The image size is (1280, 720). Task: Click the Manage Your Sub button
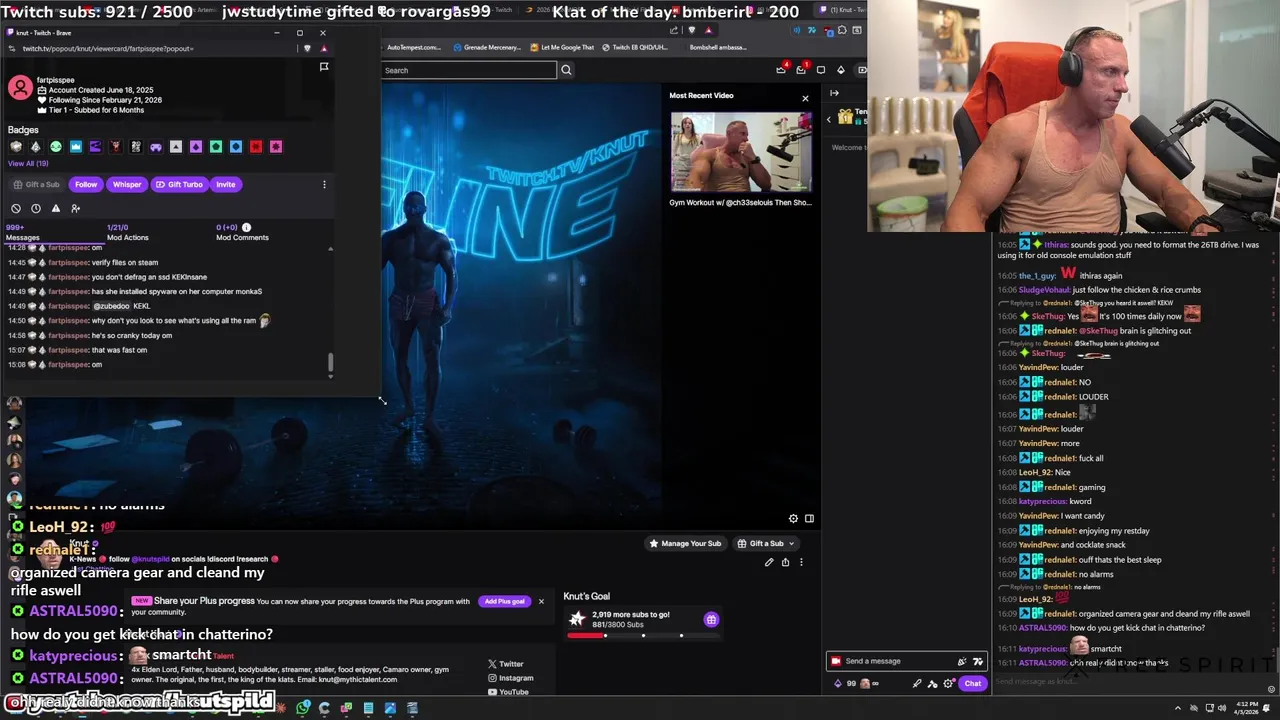pos(685,544)
